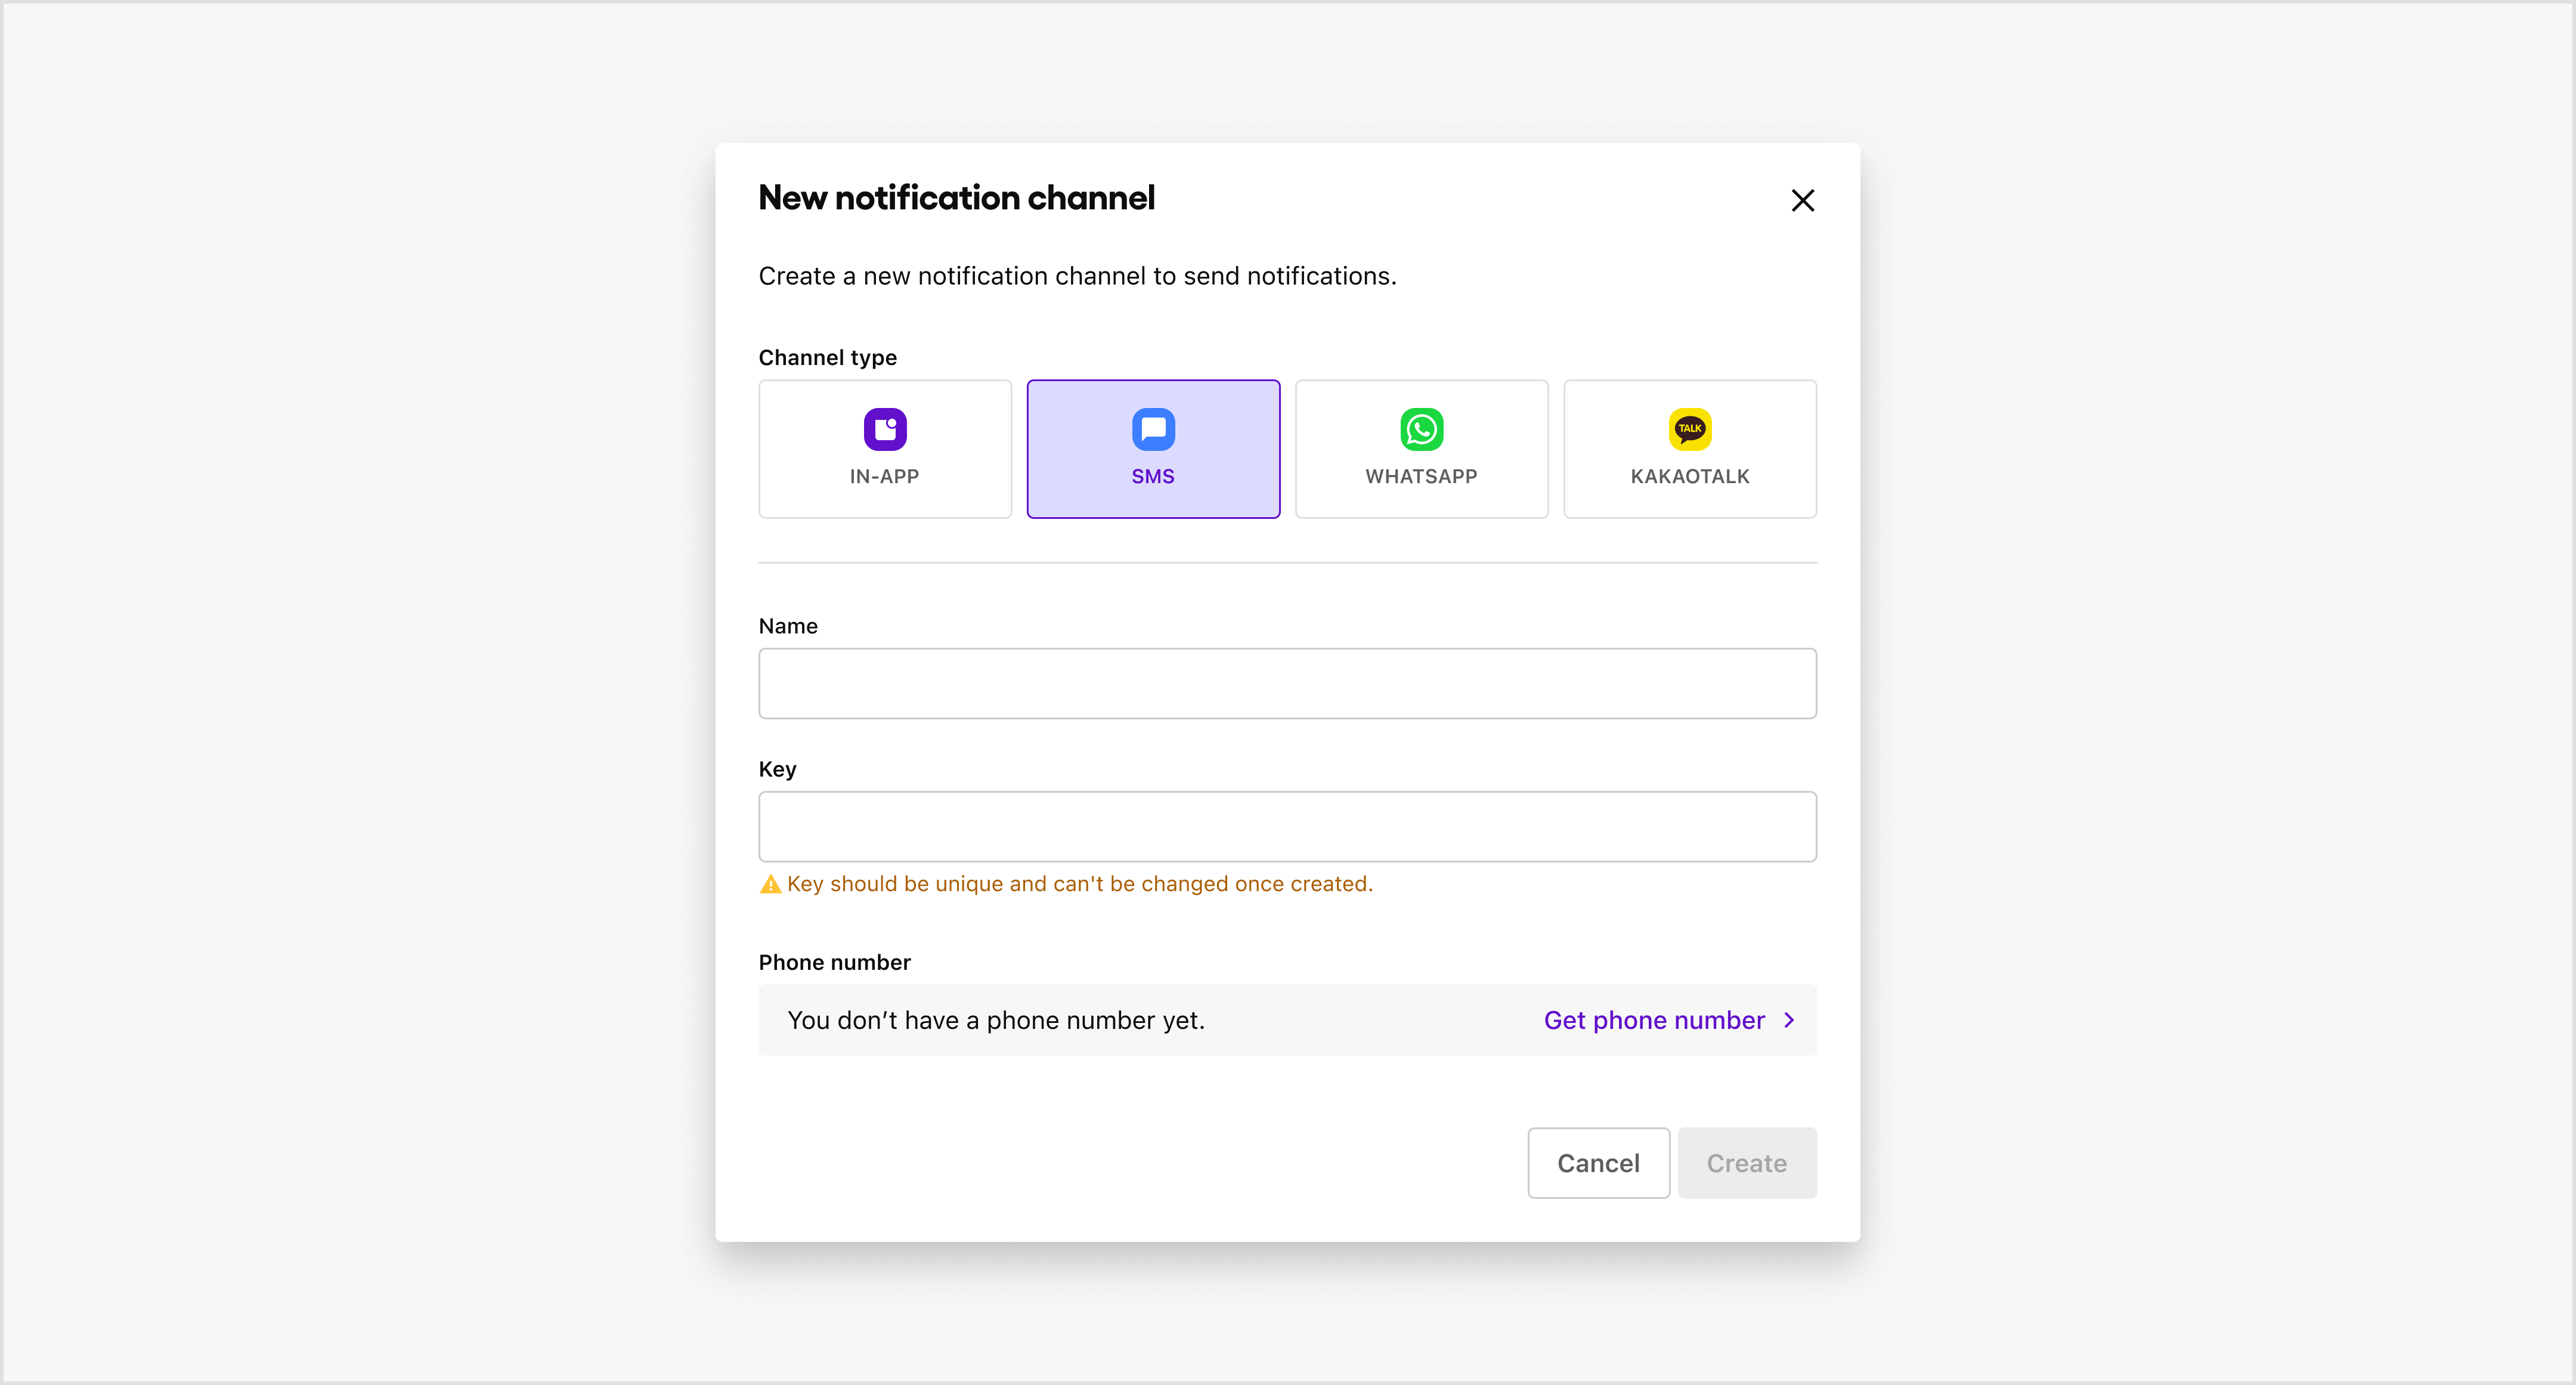Click the chevron arrow beside Get phone number
The image size is (2576, 1385).
click(1788, 1020)
